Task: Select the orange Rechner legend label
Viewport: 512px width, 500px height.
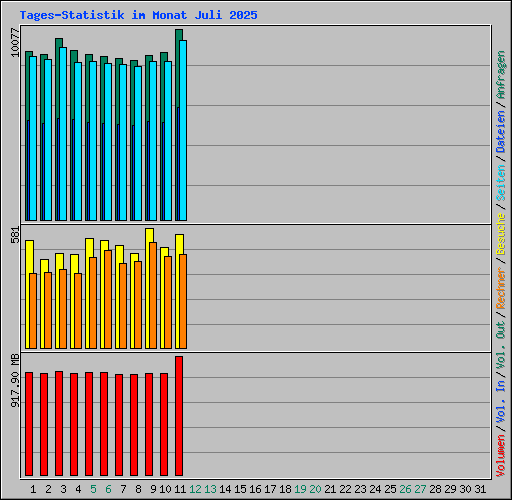Action: click(501, 288)
